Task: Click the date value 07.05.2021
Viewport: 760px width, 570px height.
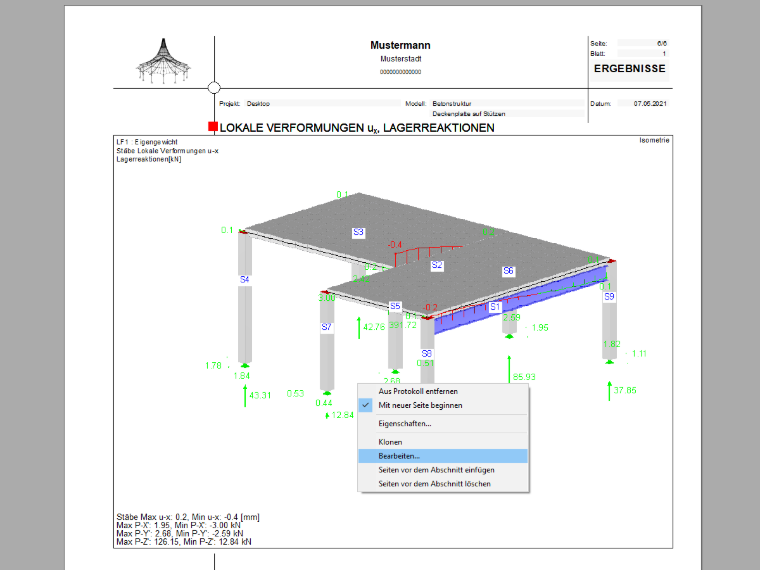Action: click(650, 103)
